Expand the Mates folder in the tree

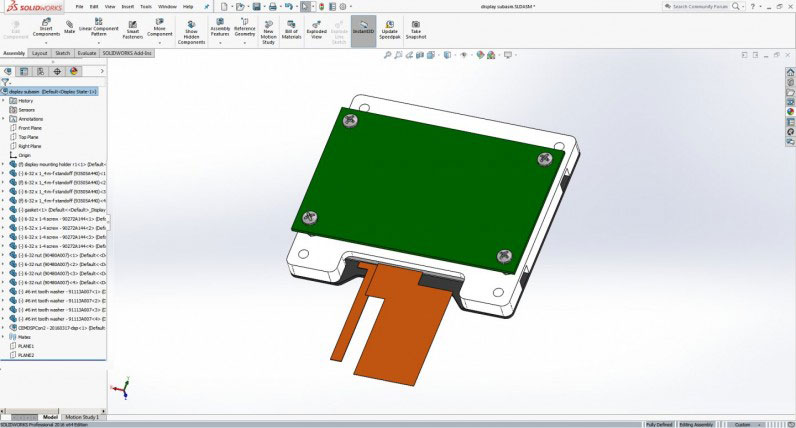[4, 336]
